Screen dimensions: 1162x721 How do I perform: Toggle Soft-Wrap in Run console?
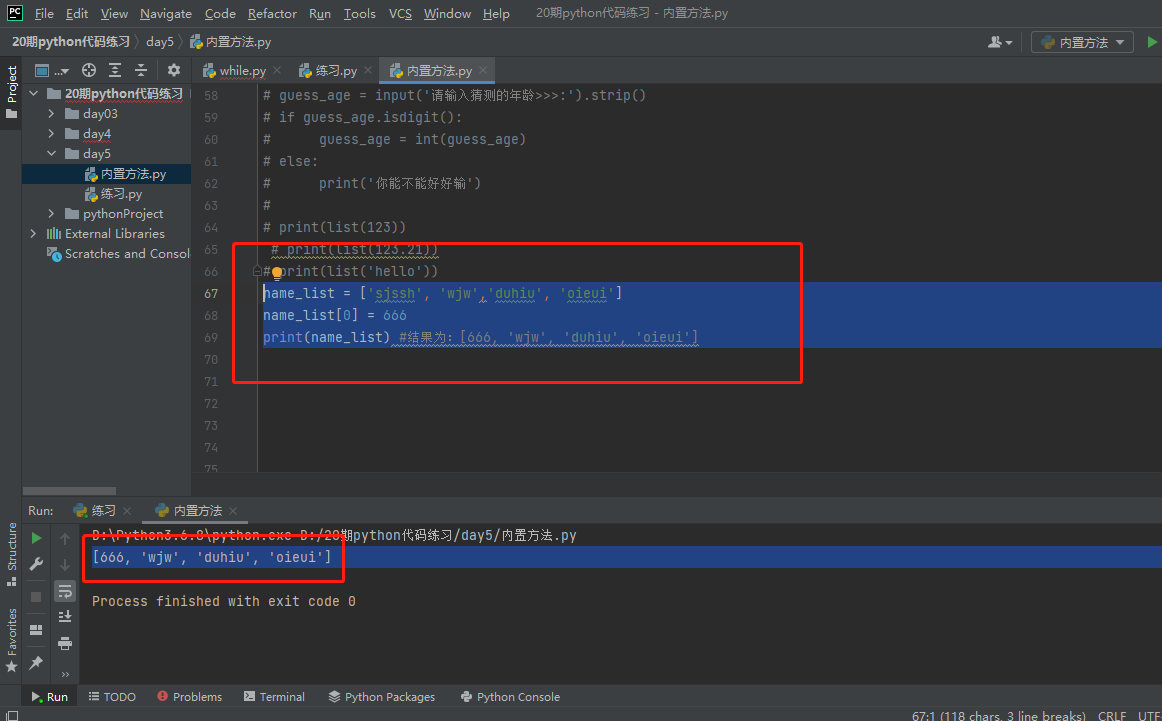(x=65, y=591)
